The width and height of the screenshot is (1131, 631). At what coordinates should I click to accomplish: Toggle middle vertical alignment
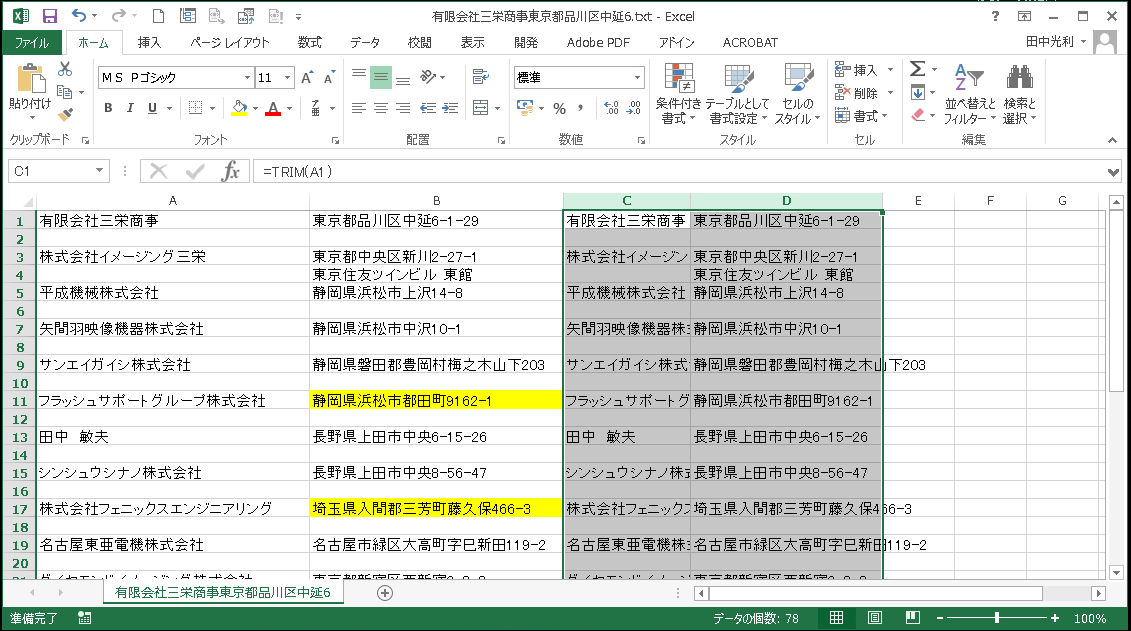pyautogui.click(x=381, y=77)
